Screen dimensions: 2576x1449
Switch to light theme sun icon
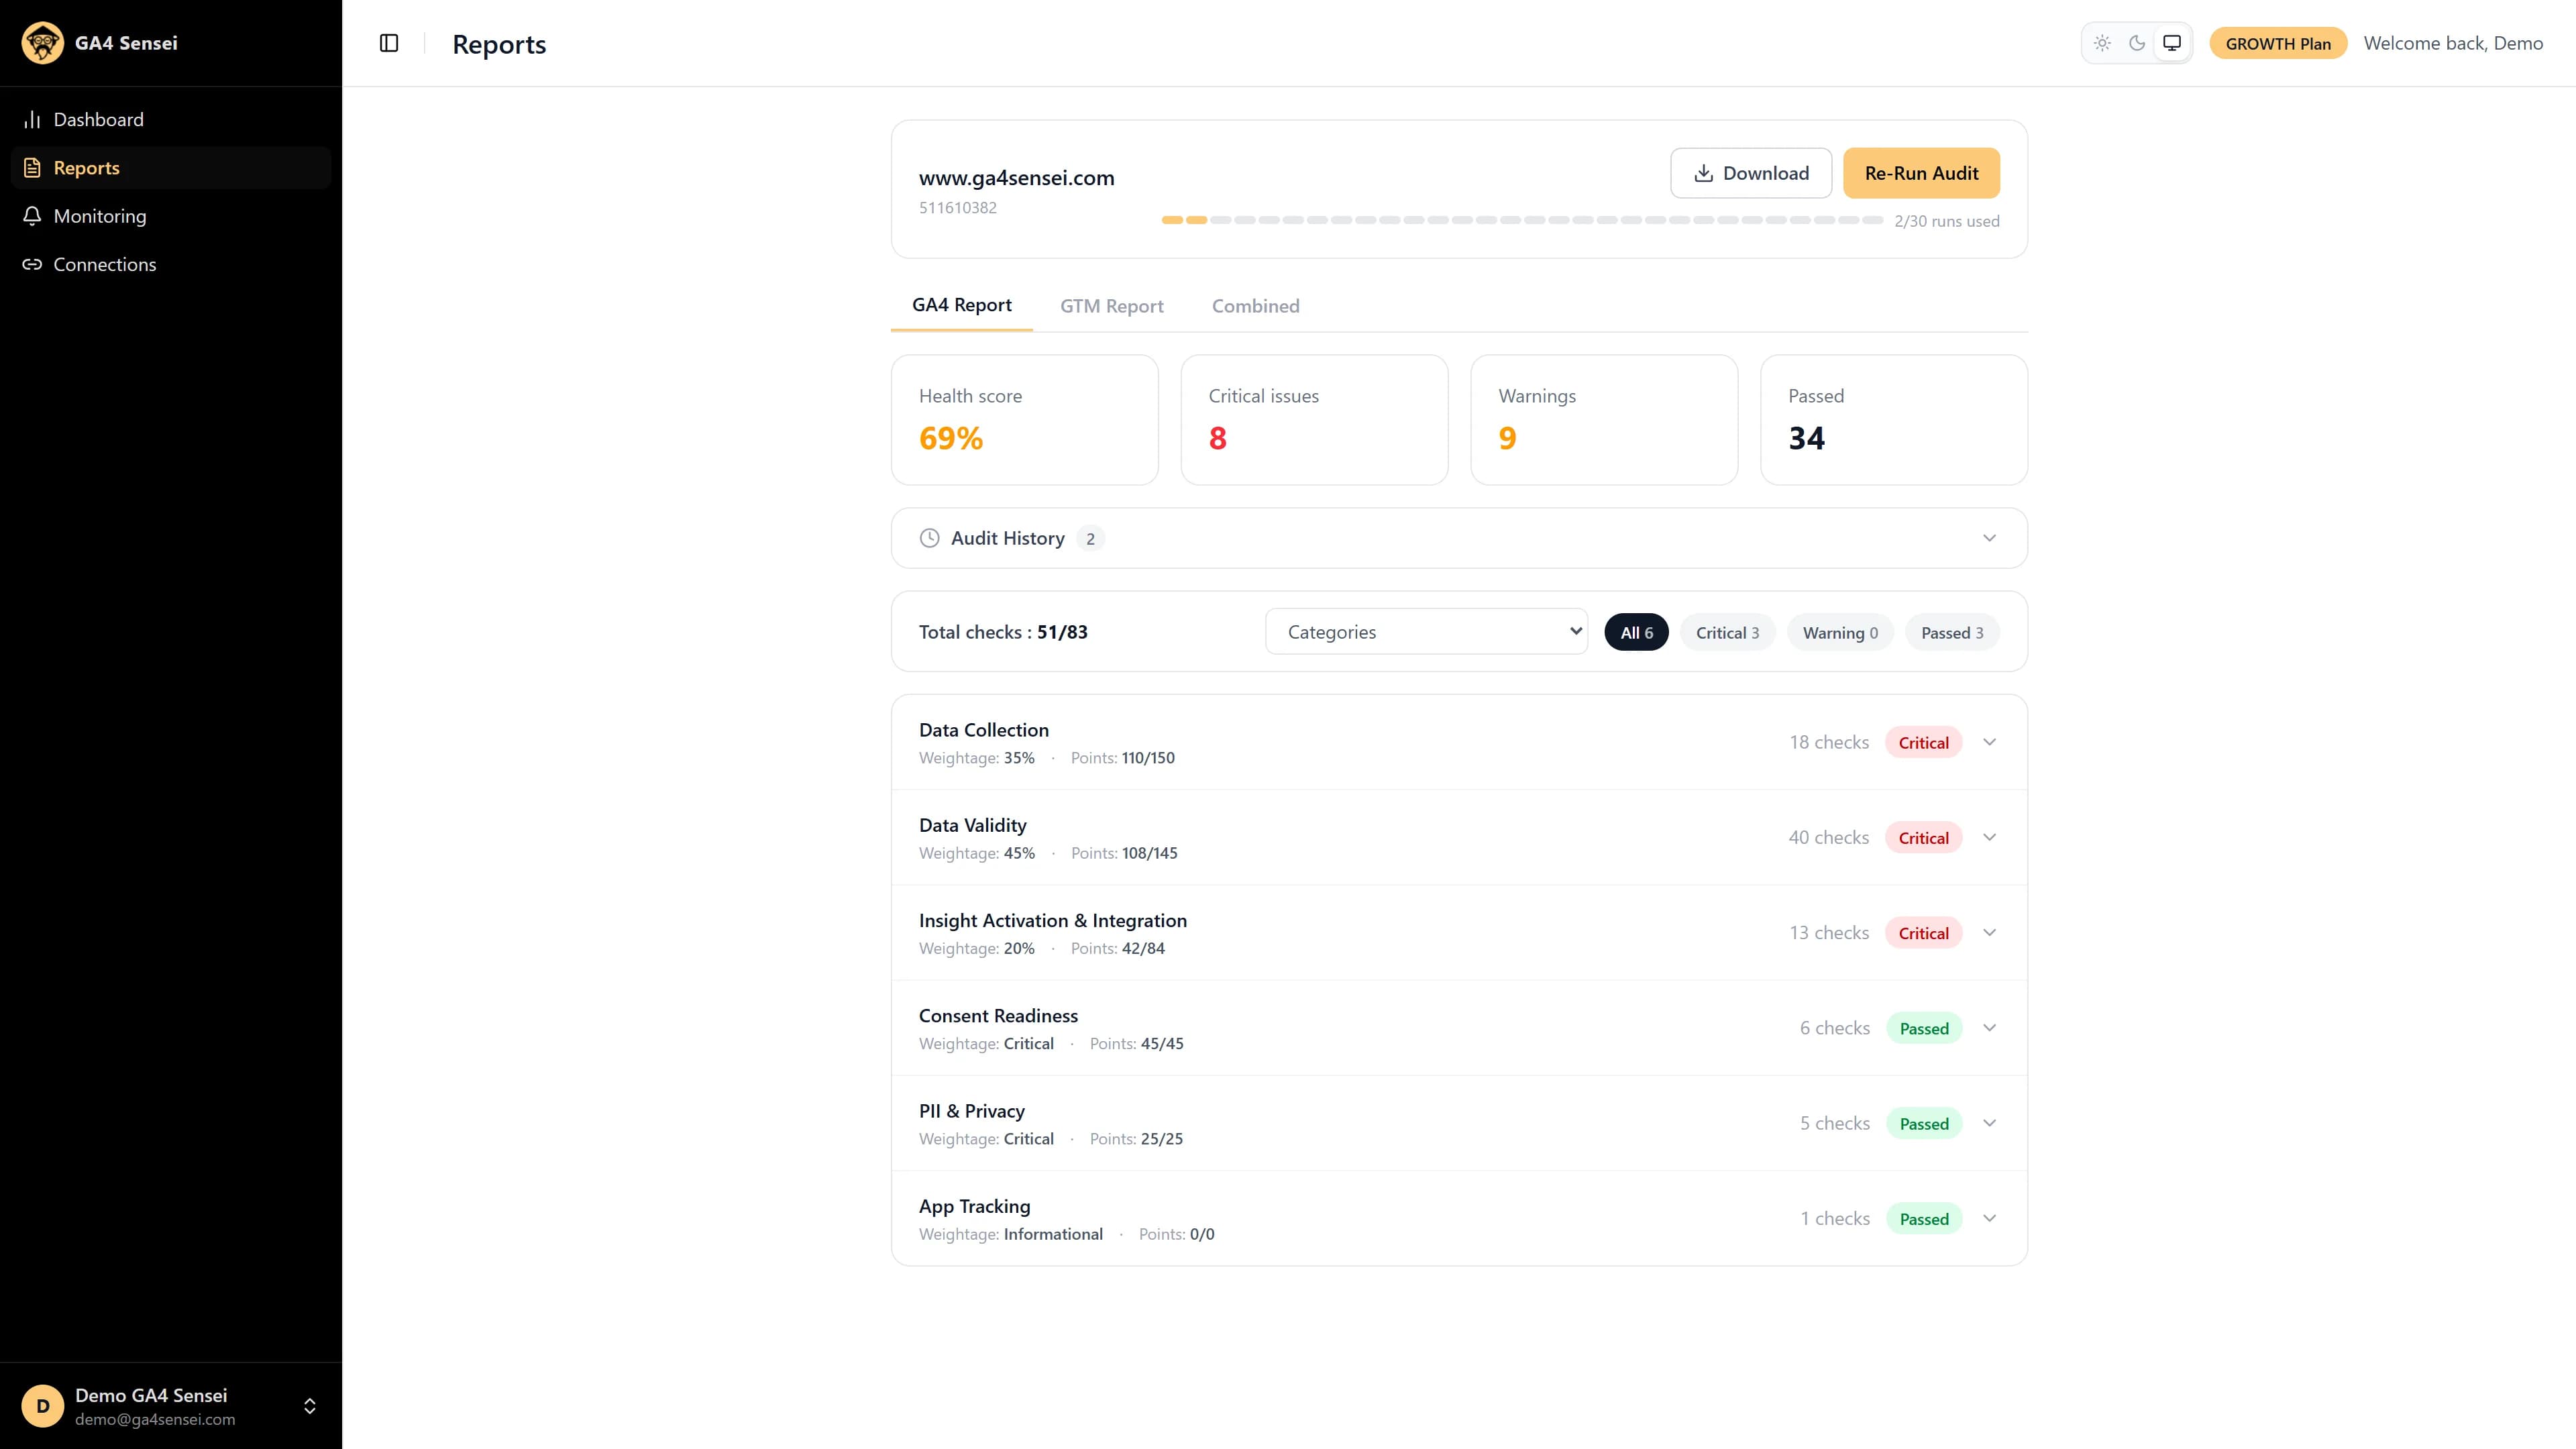(x=2102, y=43)
